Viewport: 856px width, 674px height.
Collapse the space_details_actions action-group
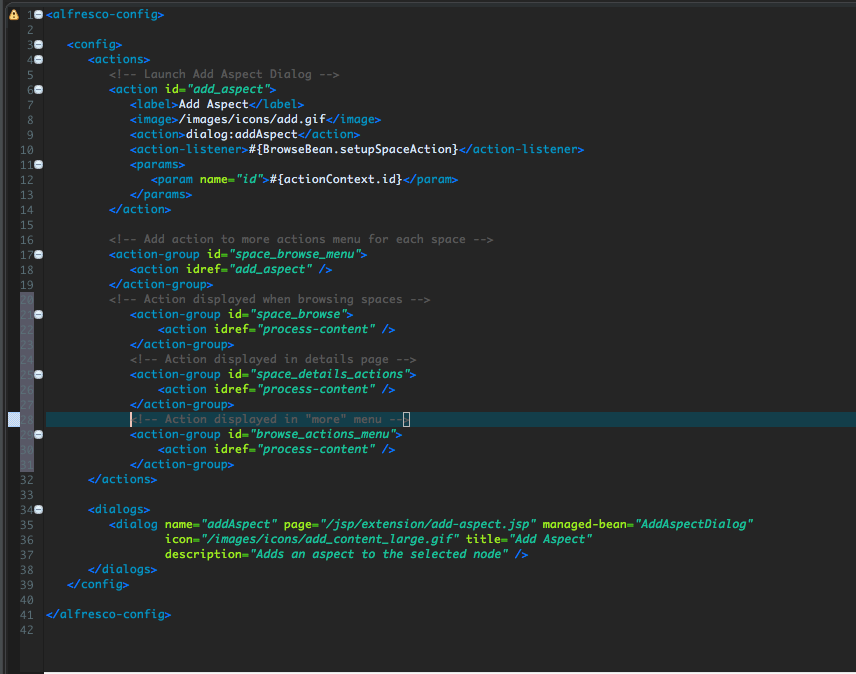39,375
